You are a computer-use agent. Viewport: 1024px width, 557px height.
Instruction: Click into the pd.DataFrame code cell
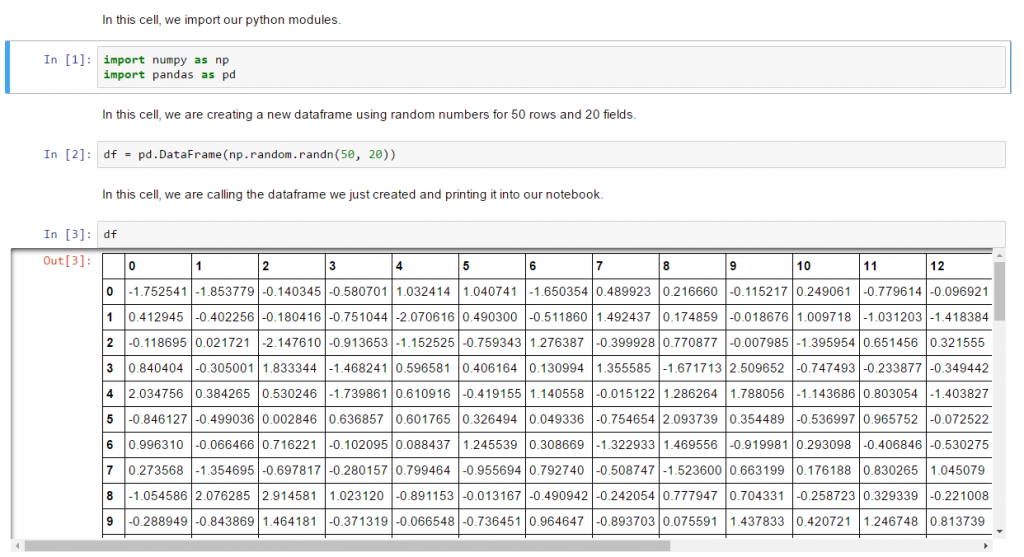tap(552, 154)
